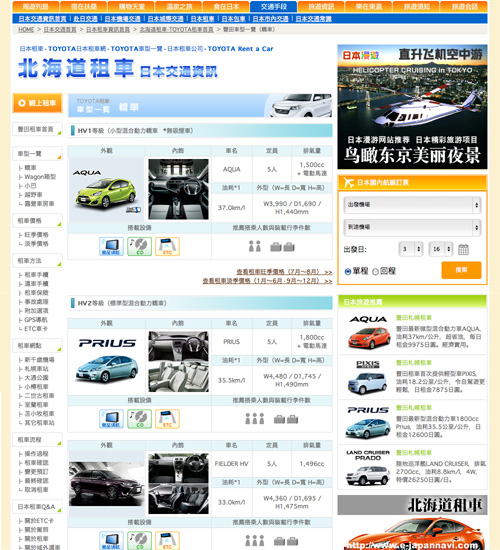This screenshot has width=500, height=550.
Task: Click AQUA row satellite navigation icon
Action: (111, 246)
